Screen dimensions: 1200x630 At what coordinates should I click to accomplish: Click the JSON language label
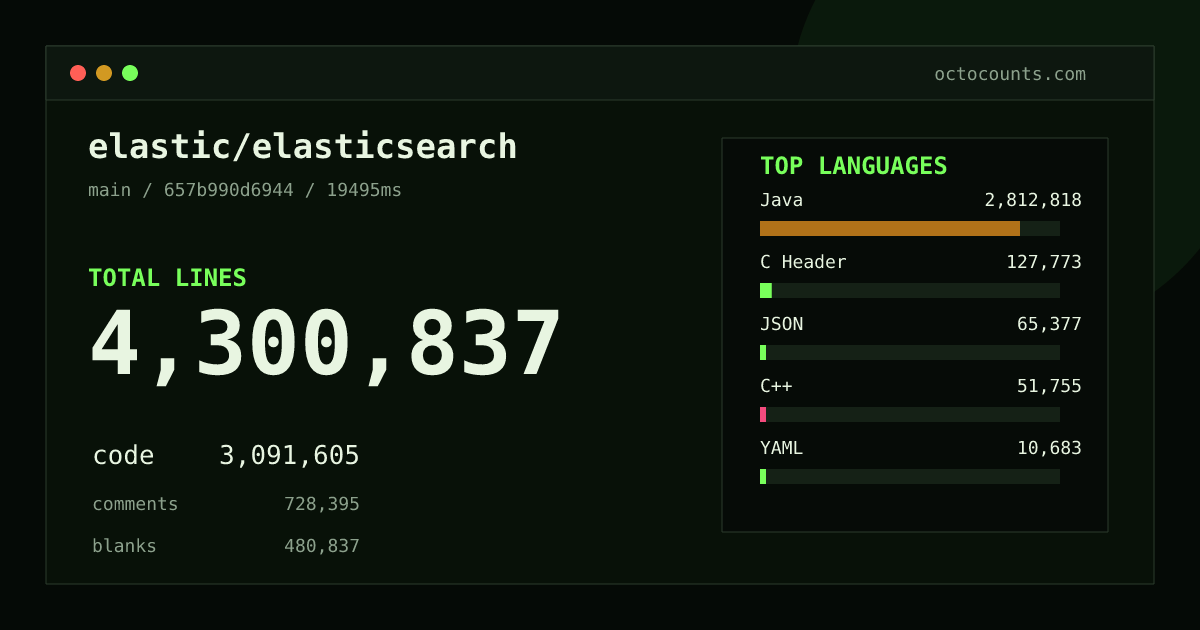coord(781,324)
